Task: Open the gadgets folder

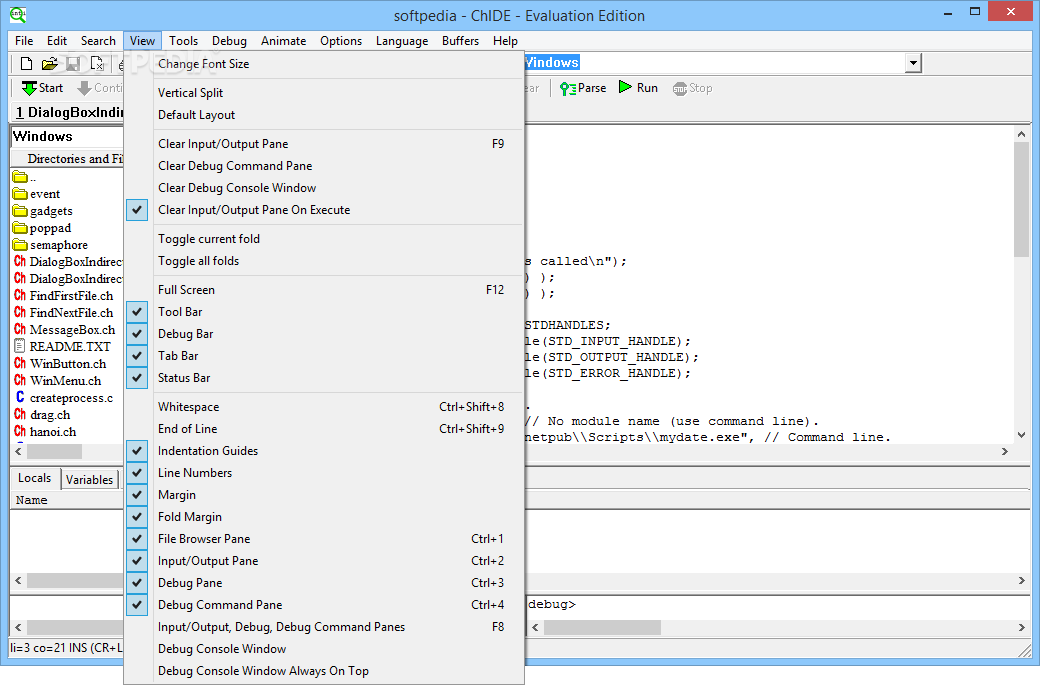Action: pyautogui.click(x=42, y=211)
